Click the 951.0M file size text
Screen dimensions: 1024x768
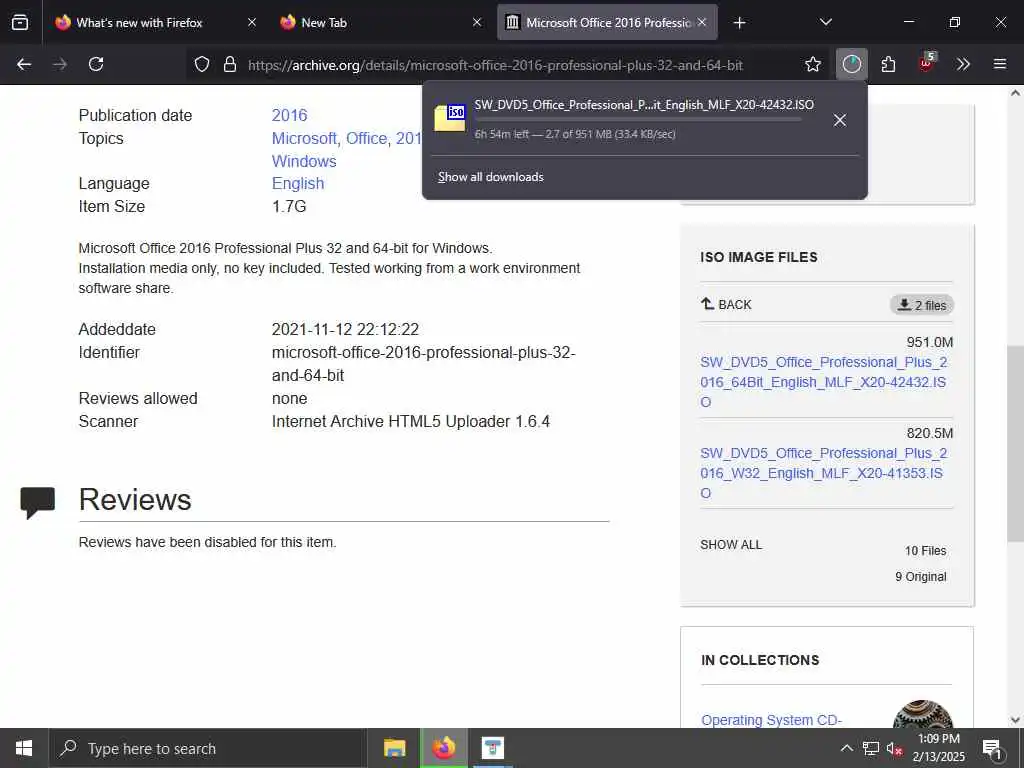point(930,342)
